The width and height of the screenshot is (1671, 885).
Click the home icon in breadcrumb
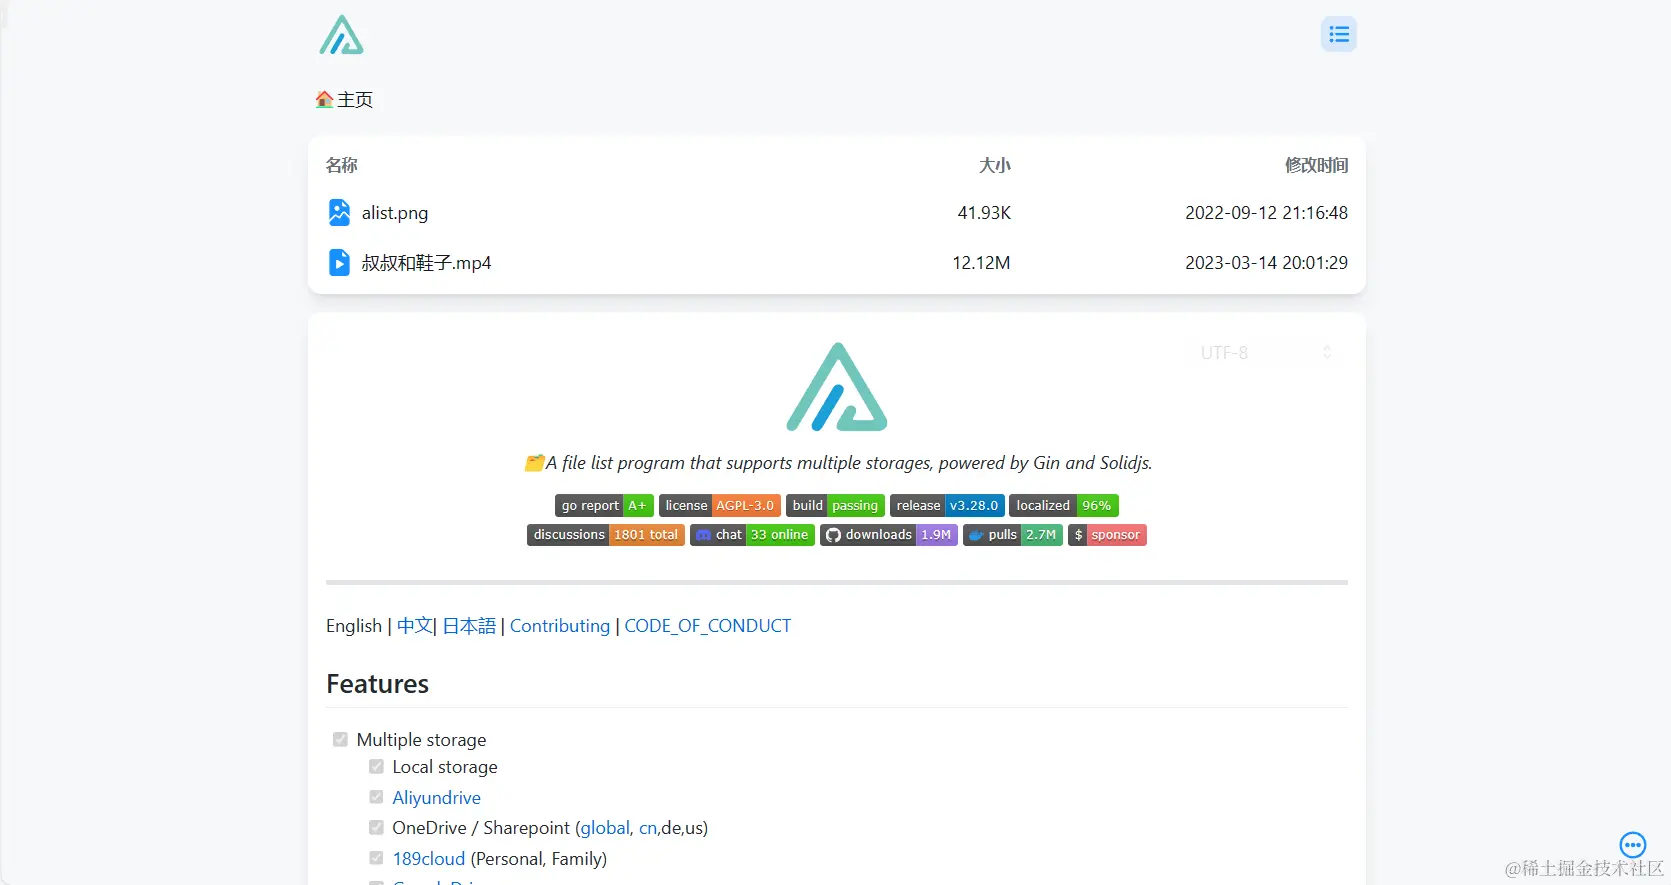tap(324, 99)
